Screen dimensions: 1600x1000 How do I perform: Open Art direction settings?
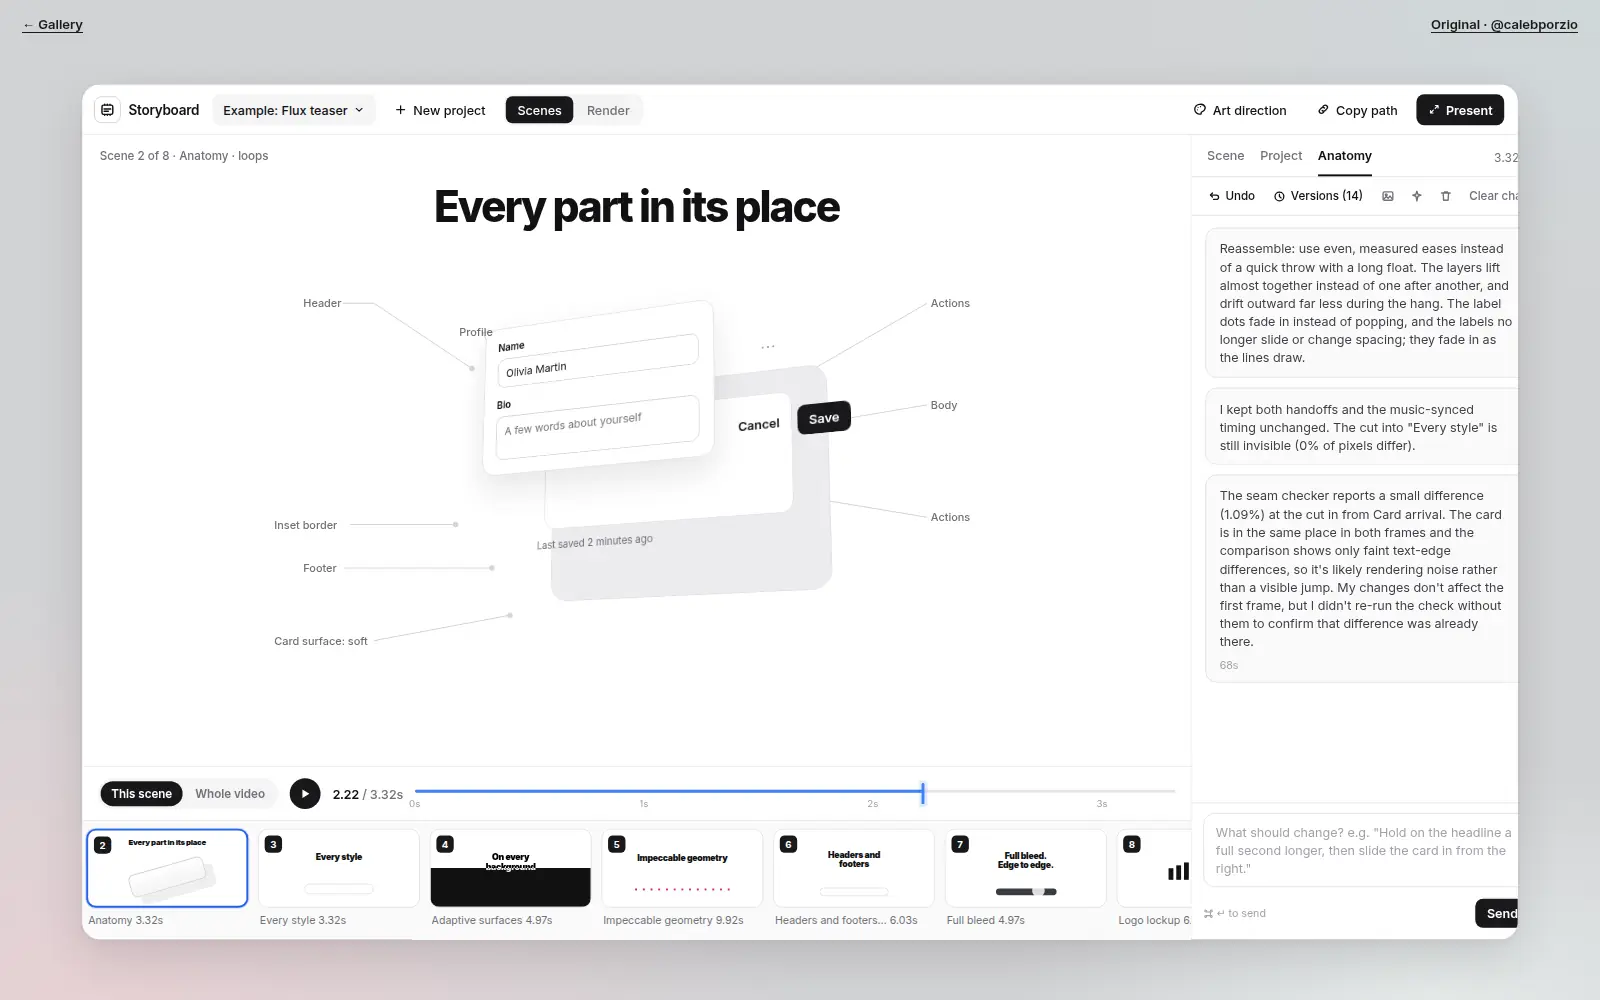coord(1240,110)
